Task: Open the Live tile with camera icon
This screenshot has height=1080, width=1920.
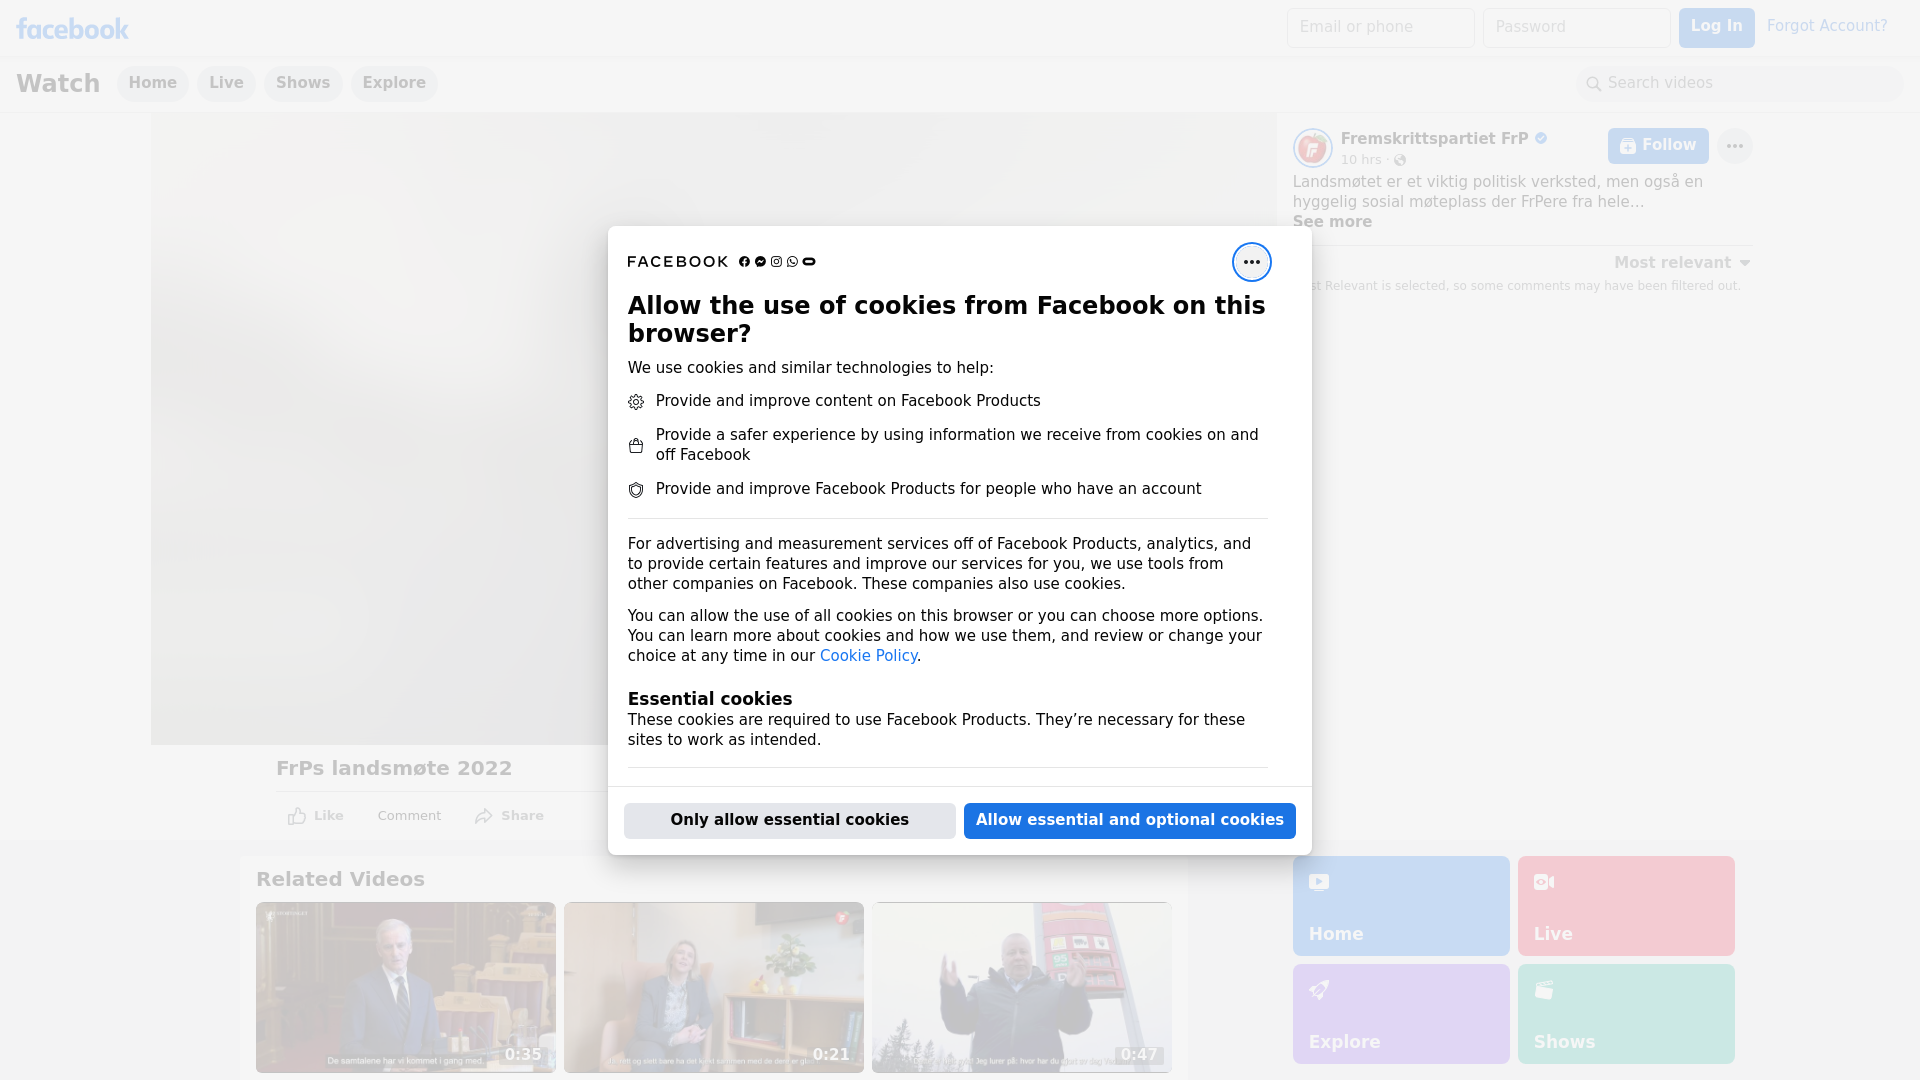Action: point(1625,905)
